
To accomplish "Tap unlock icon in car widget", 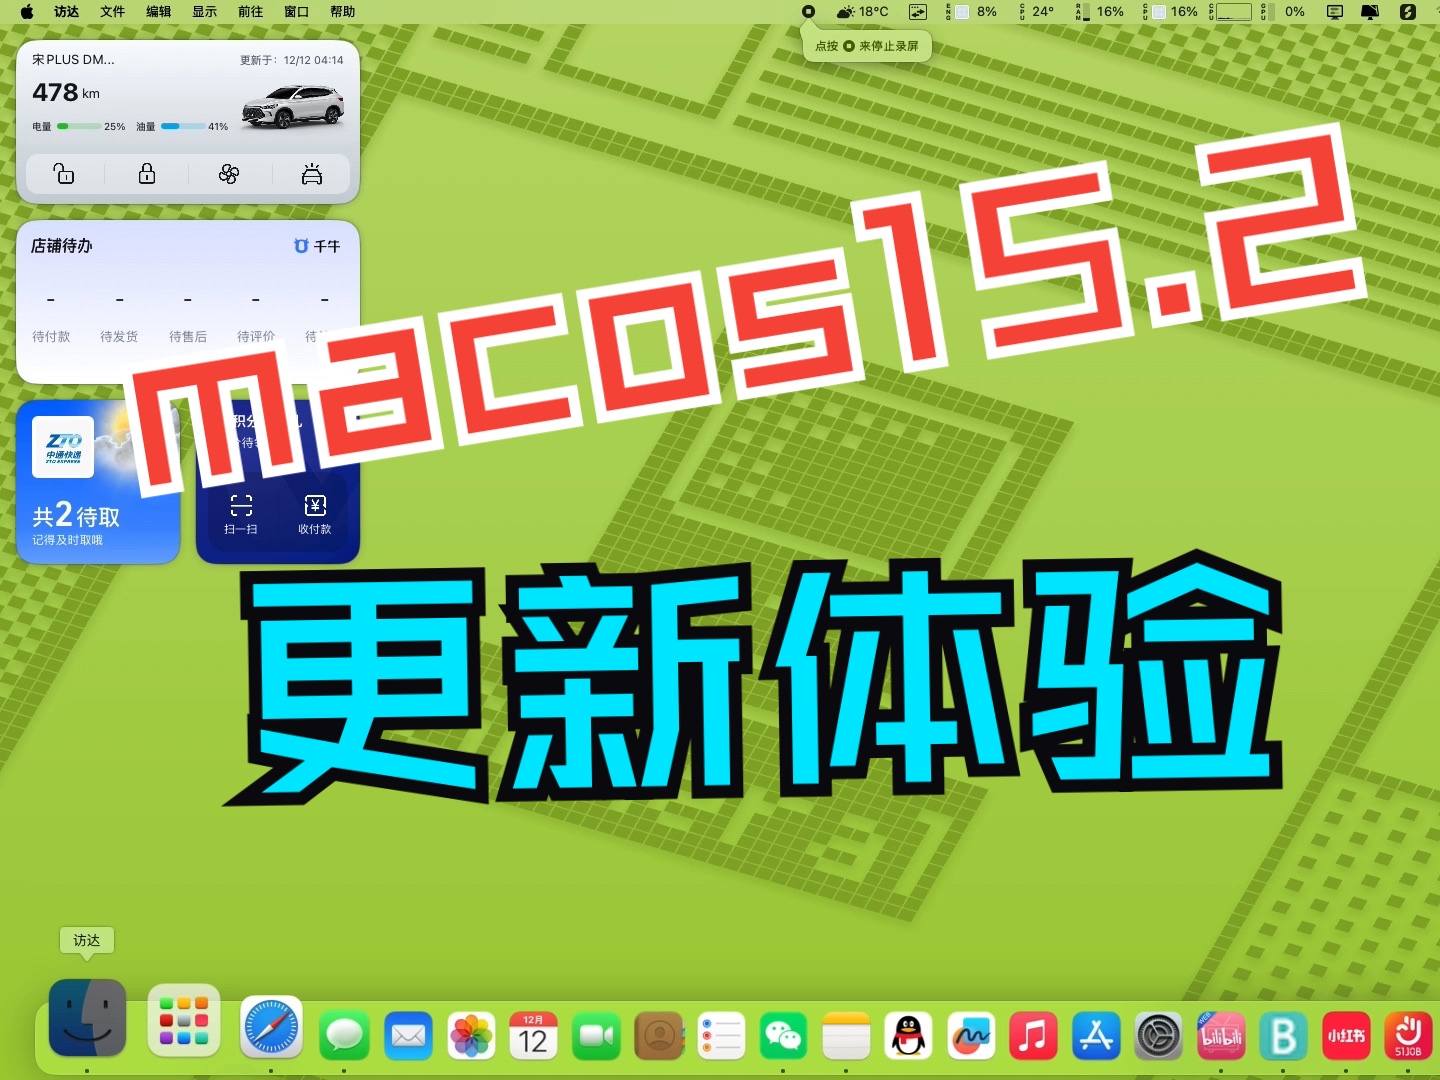I will click(x=64, y=174).
